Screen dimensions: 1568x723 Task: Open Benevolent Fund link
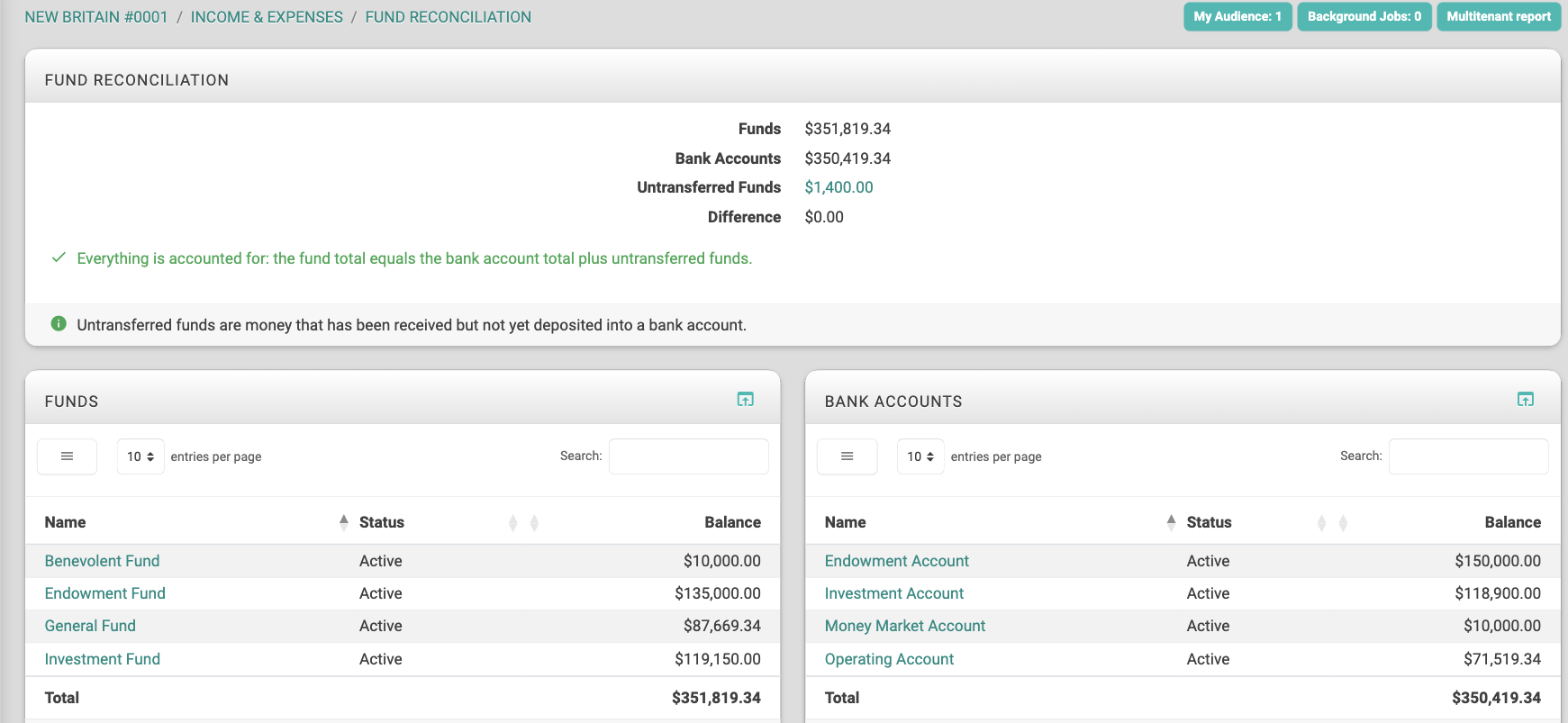click(x=102, y=561)
